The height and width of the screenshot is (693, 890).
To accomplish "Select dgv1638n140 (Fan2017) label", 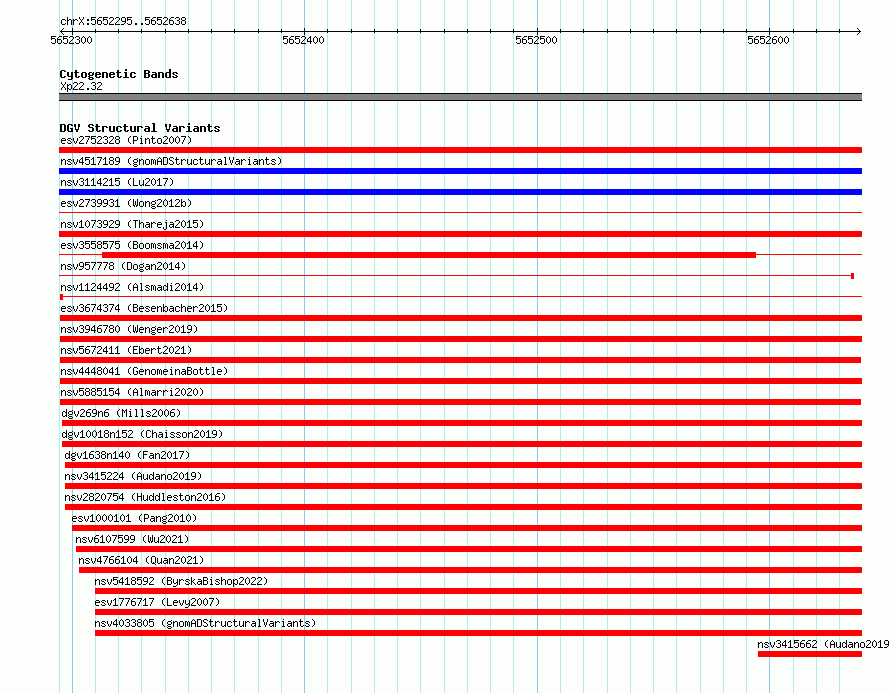I will click(x=127, y=455).
